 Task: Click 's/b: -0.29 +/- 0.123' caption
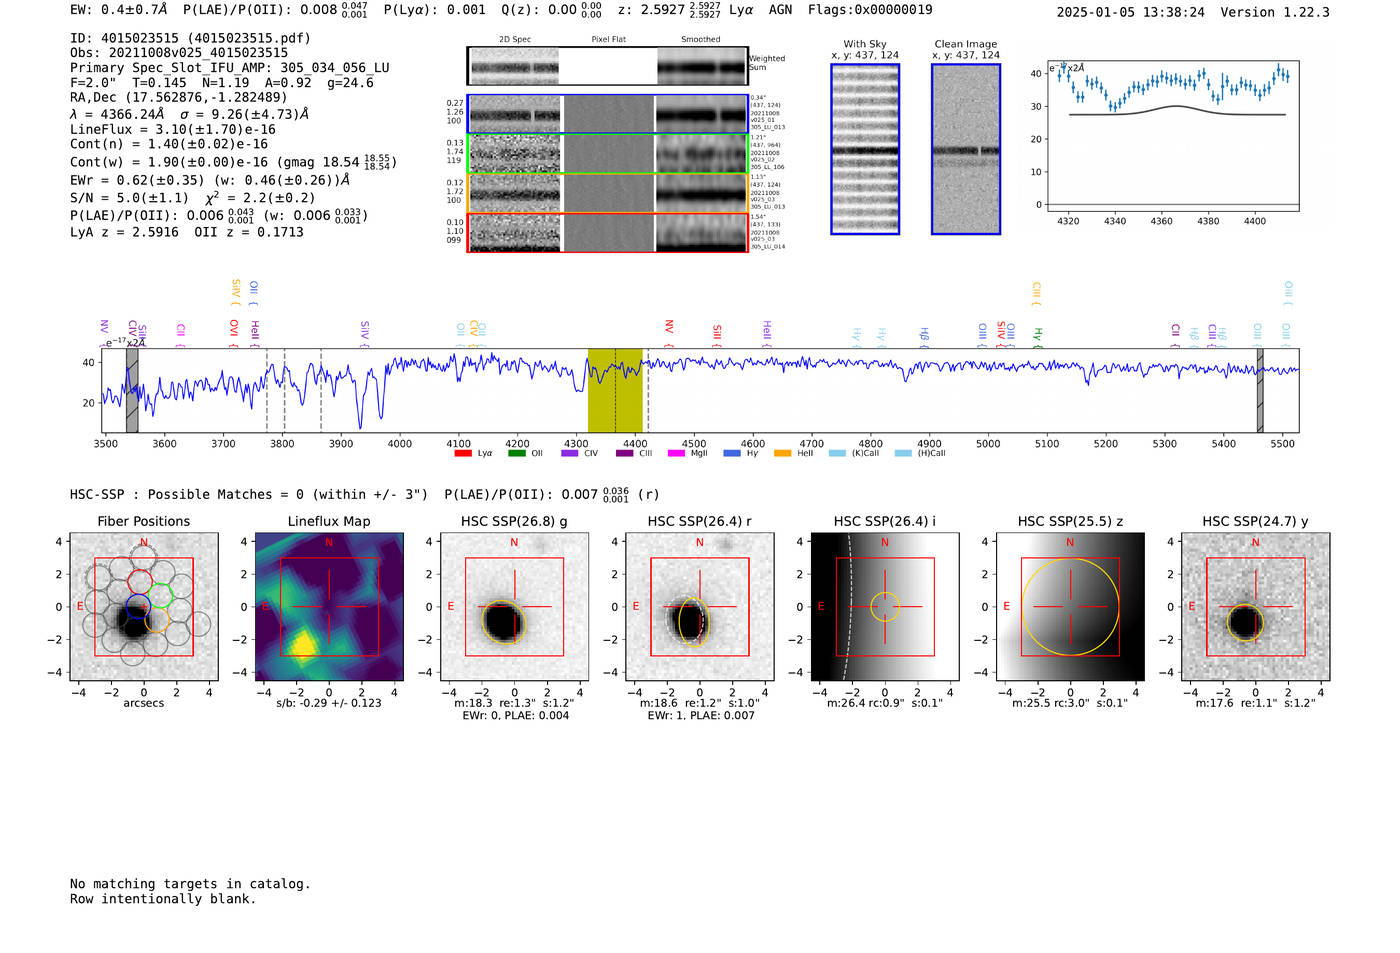pos(329,703)
